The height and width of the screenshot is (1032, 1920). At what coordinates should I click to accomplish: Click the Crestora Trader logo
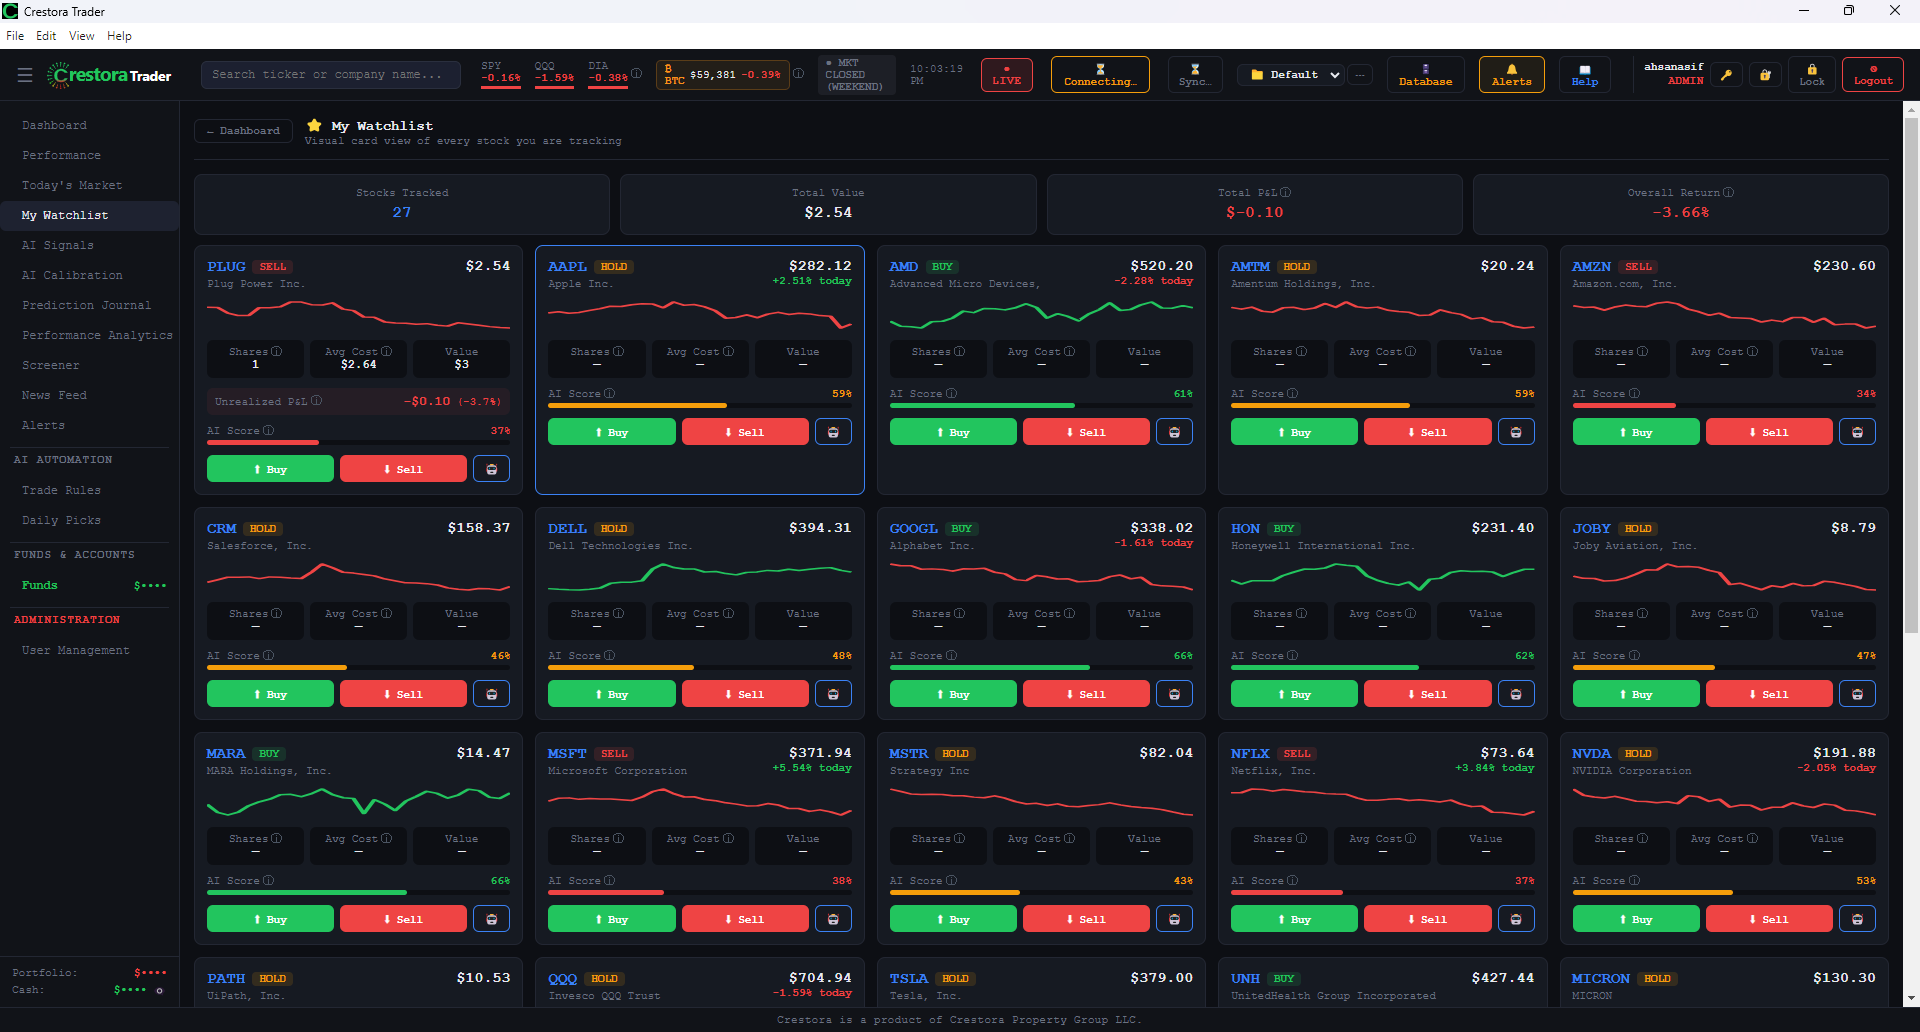[x=110, y=75]
